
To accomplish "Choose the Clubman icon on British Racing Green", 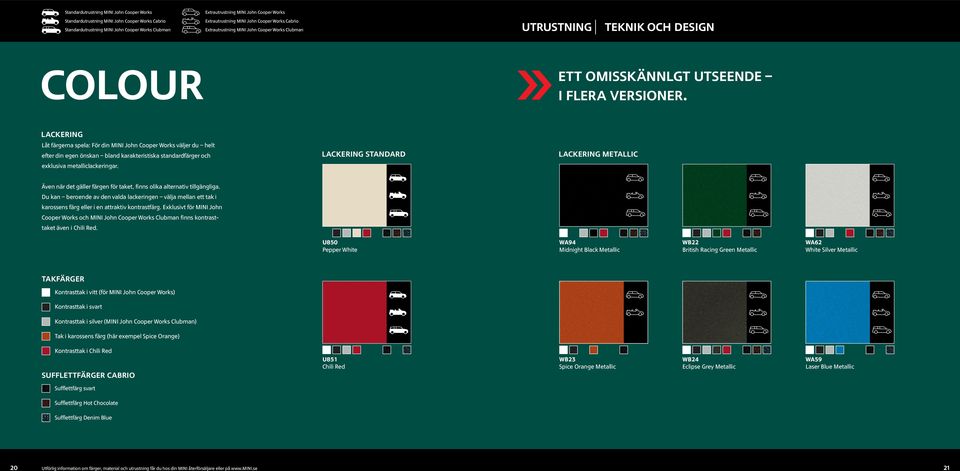I will 759,213.
